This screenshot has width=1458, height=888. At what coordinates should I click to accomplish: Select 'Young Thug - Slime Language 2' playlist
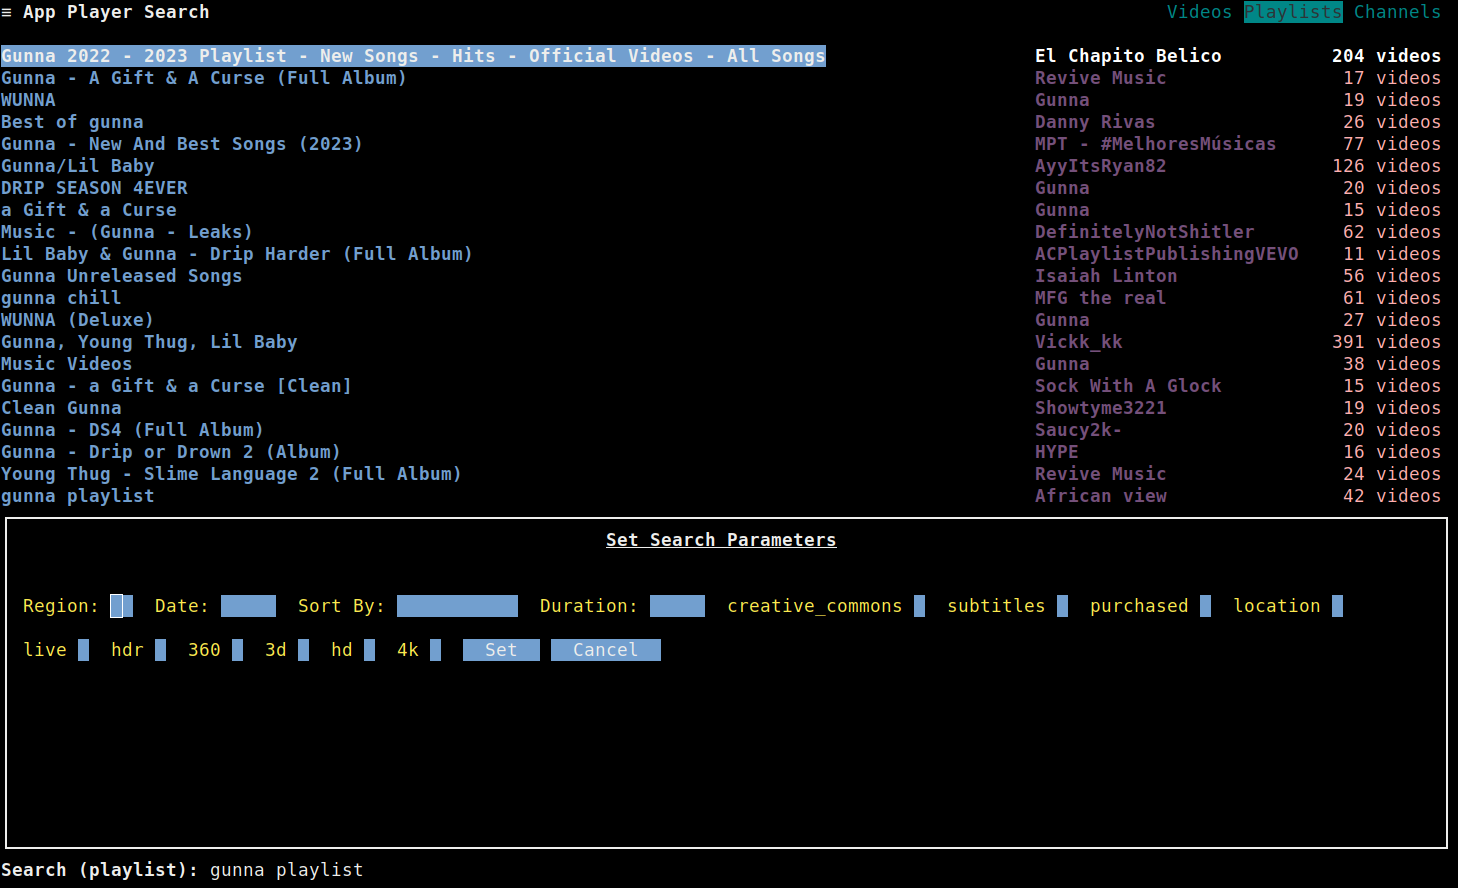click(231, 474)
